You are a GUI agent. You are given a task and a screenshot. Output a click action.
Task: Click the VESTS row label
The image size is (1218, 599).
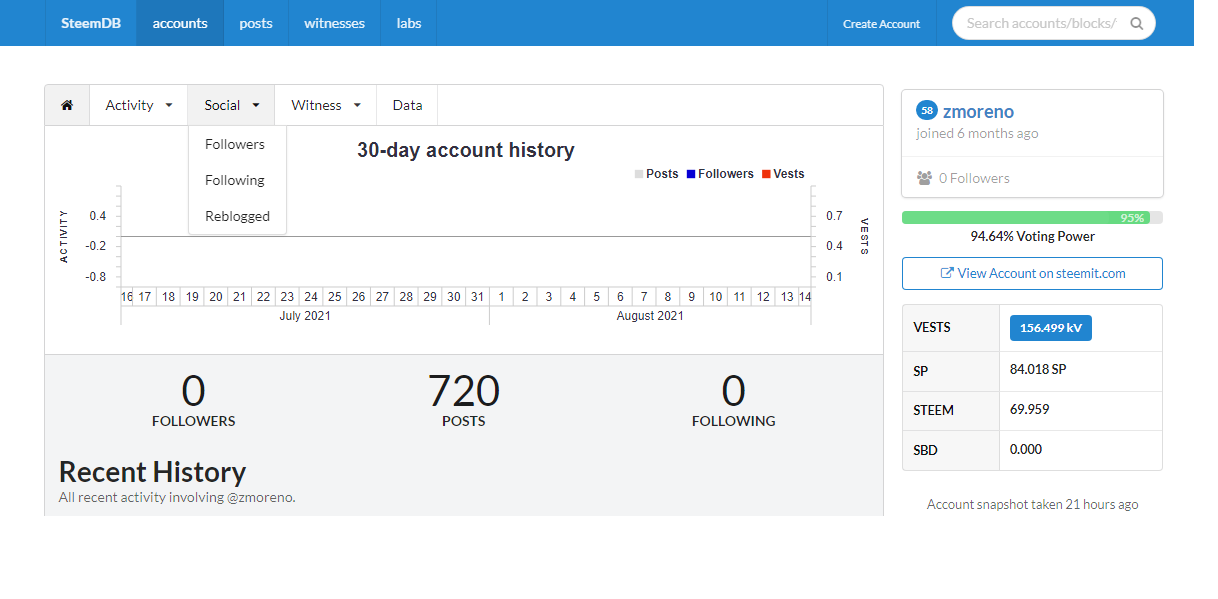(931, 328)
